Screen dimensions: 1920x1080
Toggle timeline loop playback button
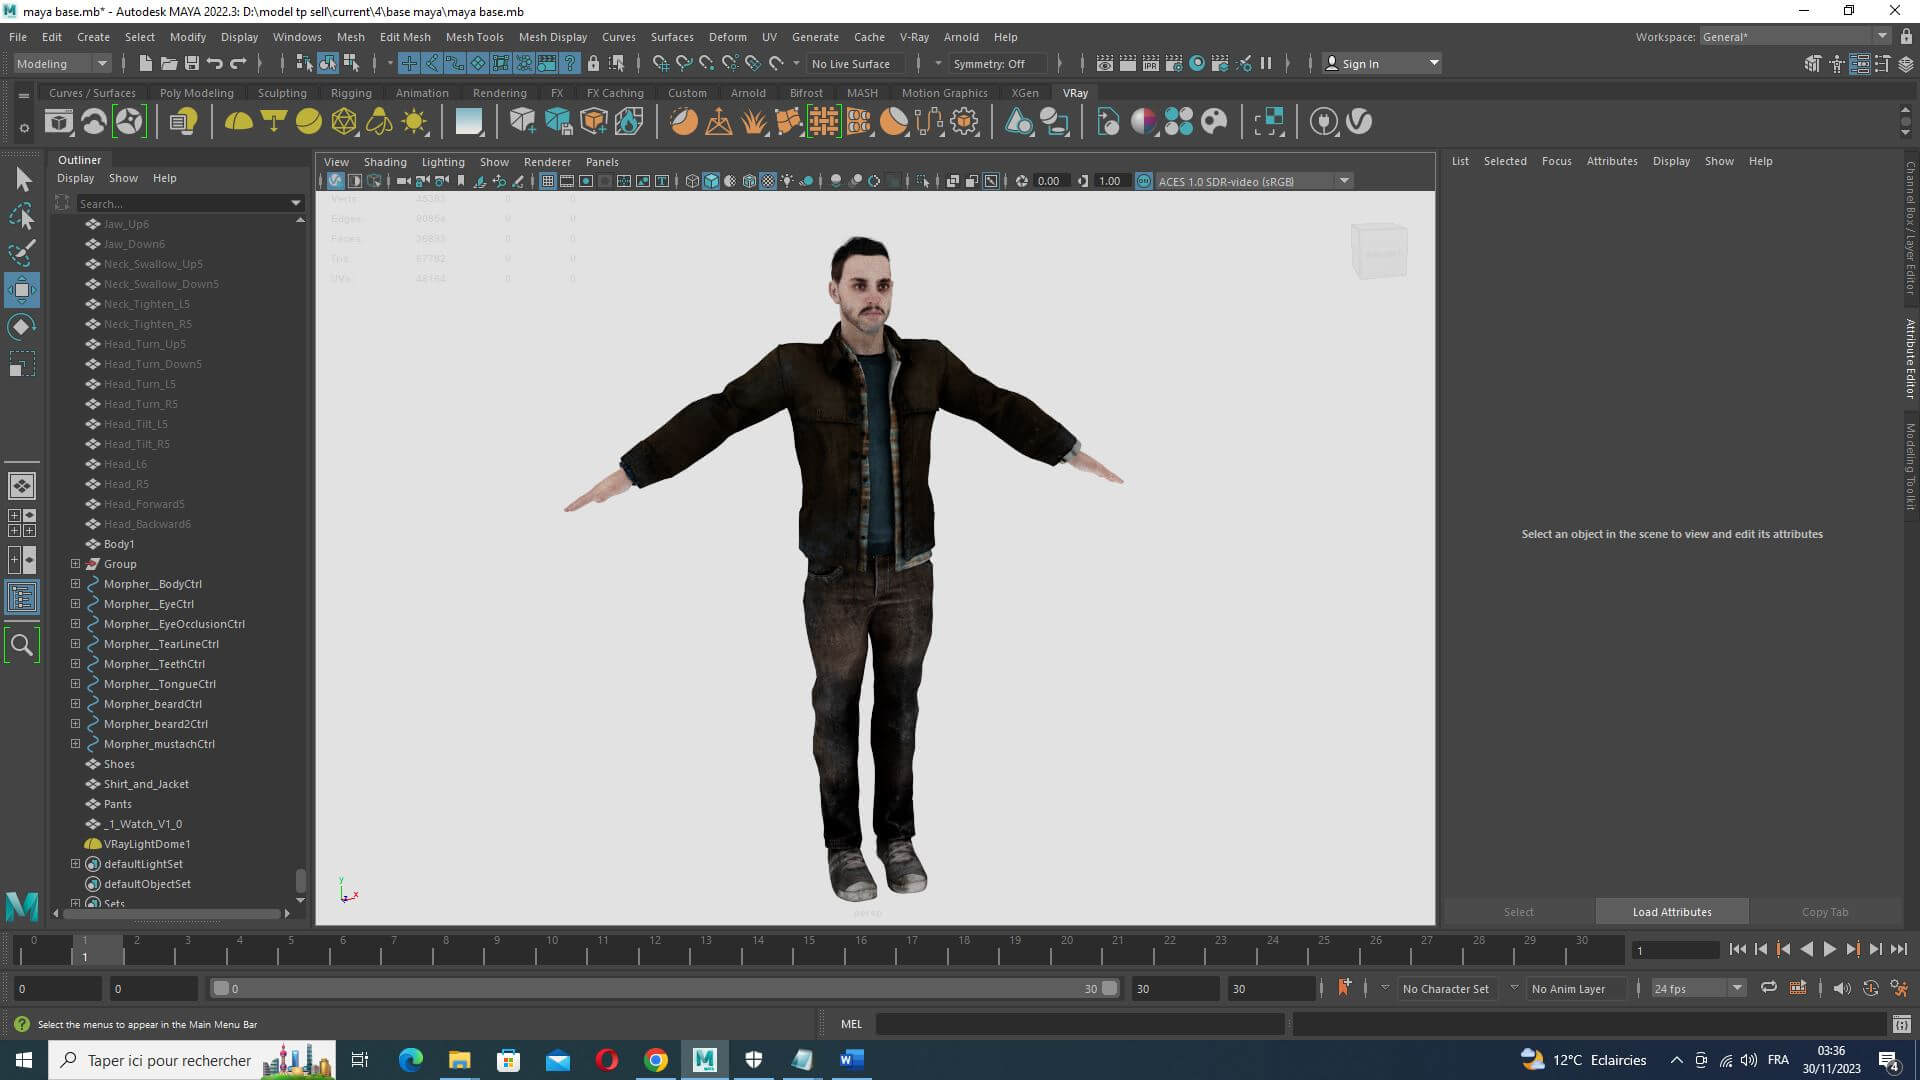click(x=1768, y=988)
